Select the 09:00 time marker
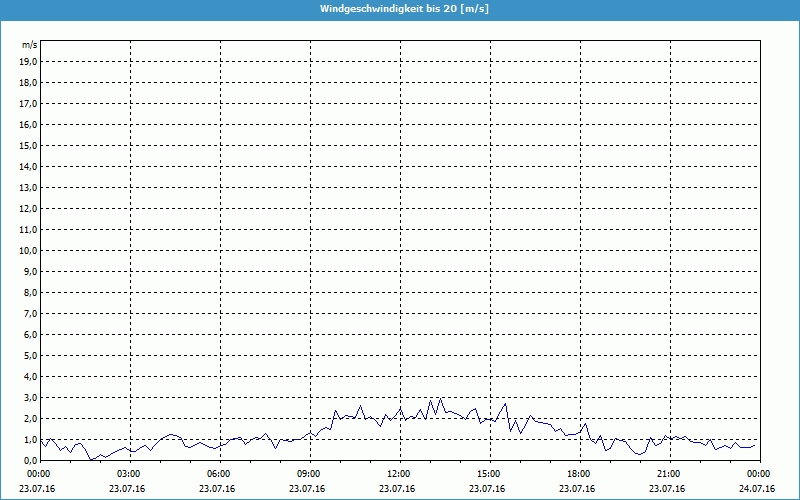This screenshot has width=800, height=500. click(x=307, y=474)
